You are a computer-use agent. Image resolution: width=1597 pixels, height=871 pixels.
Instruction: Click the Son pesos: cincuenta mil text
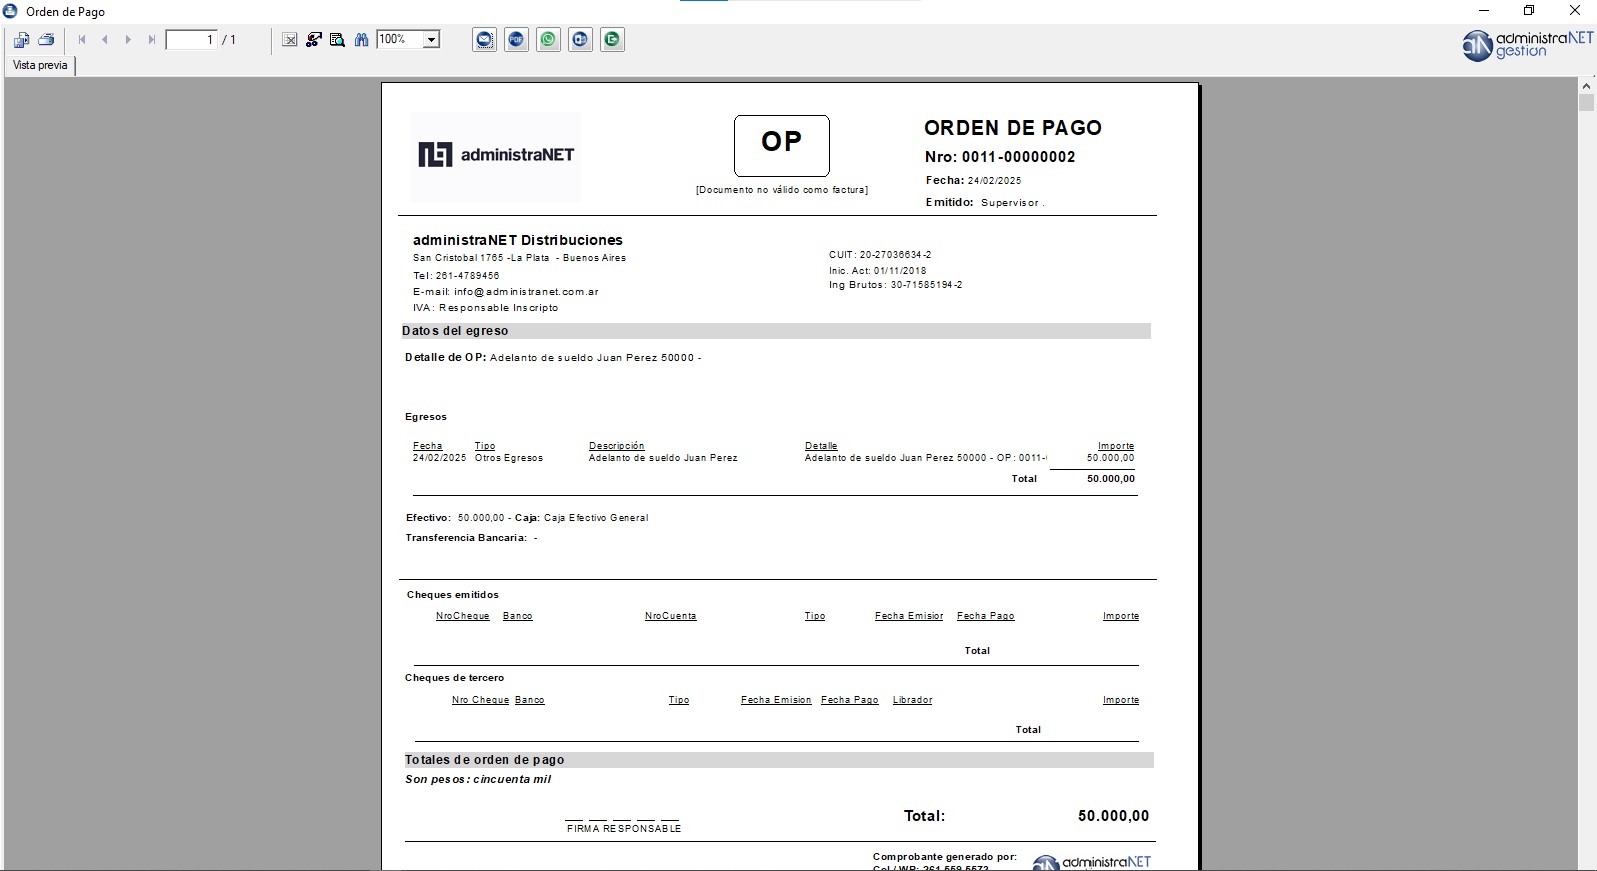pyautogui.click(x=478, y=780)
